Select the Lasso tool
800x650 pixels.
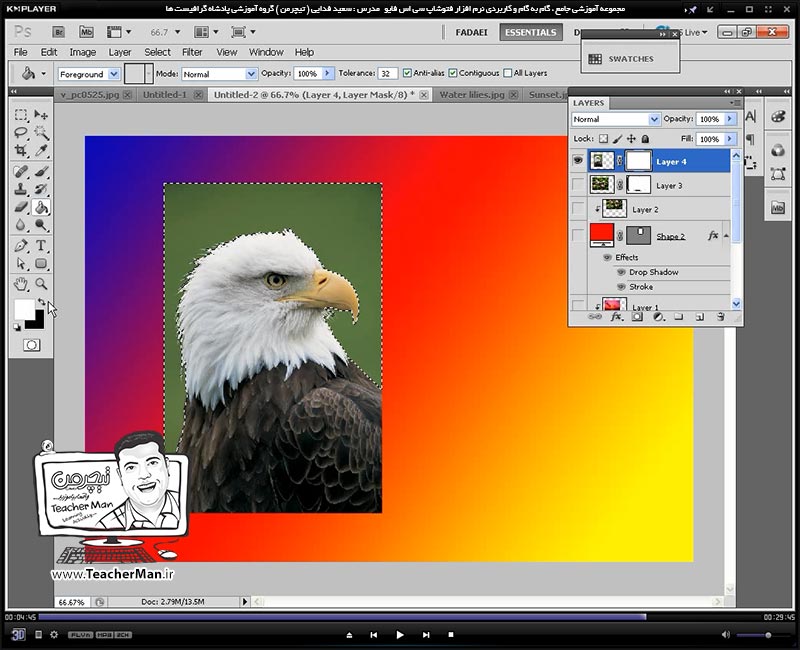pyautogui.click(x=21, y=133)
